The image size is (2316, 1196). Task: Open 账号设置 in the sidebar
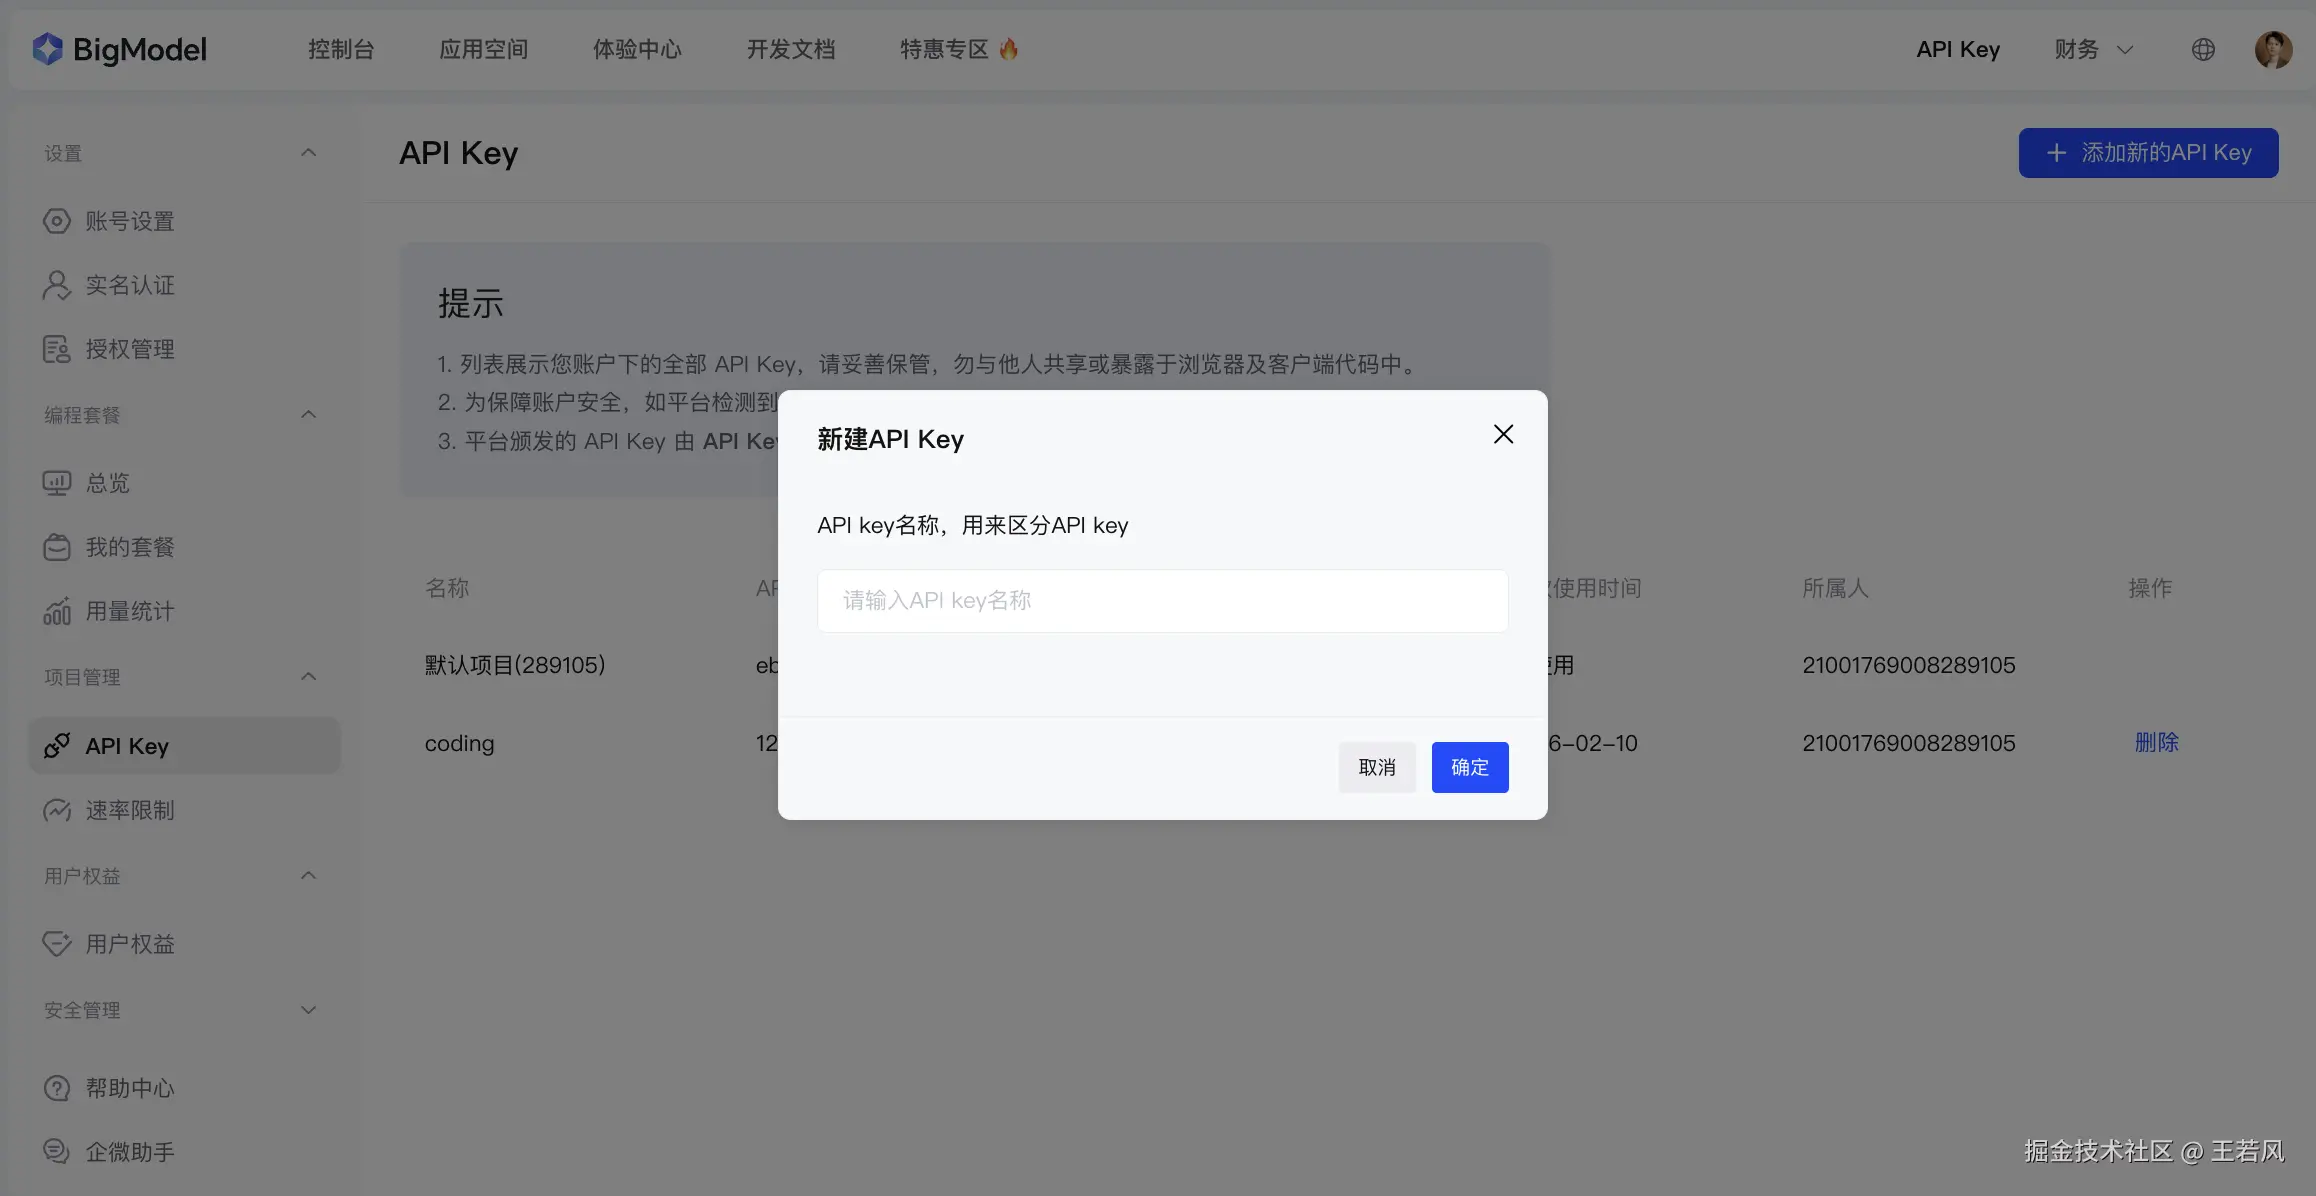click(129, 221)
